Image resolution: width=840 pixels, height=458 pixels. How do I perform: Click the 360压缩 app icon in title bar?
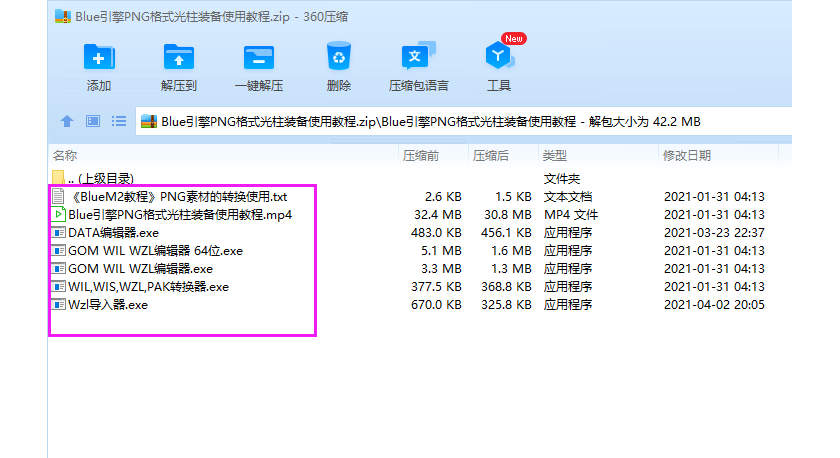coord(63,17)
